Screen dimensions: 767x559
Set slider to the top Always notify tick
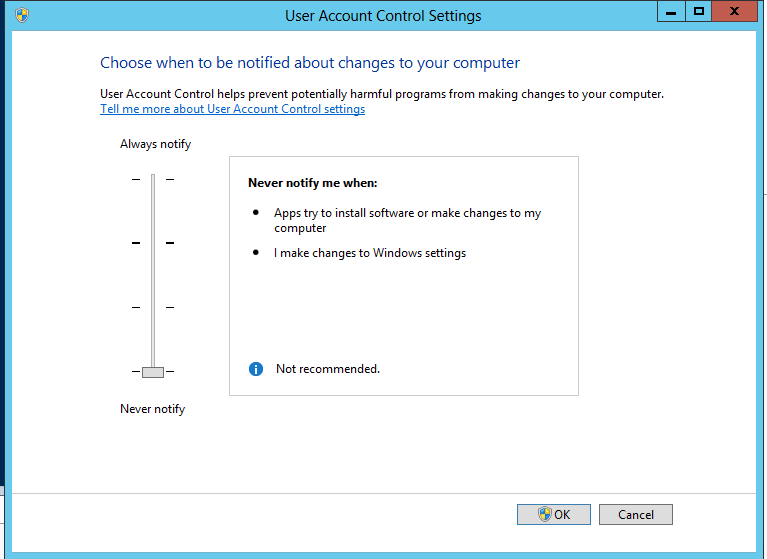[x=153, y=179]
